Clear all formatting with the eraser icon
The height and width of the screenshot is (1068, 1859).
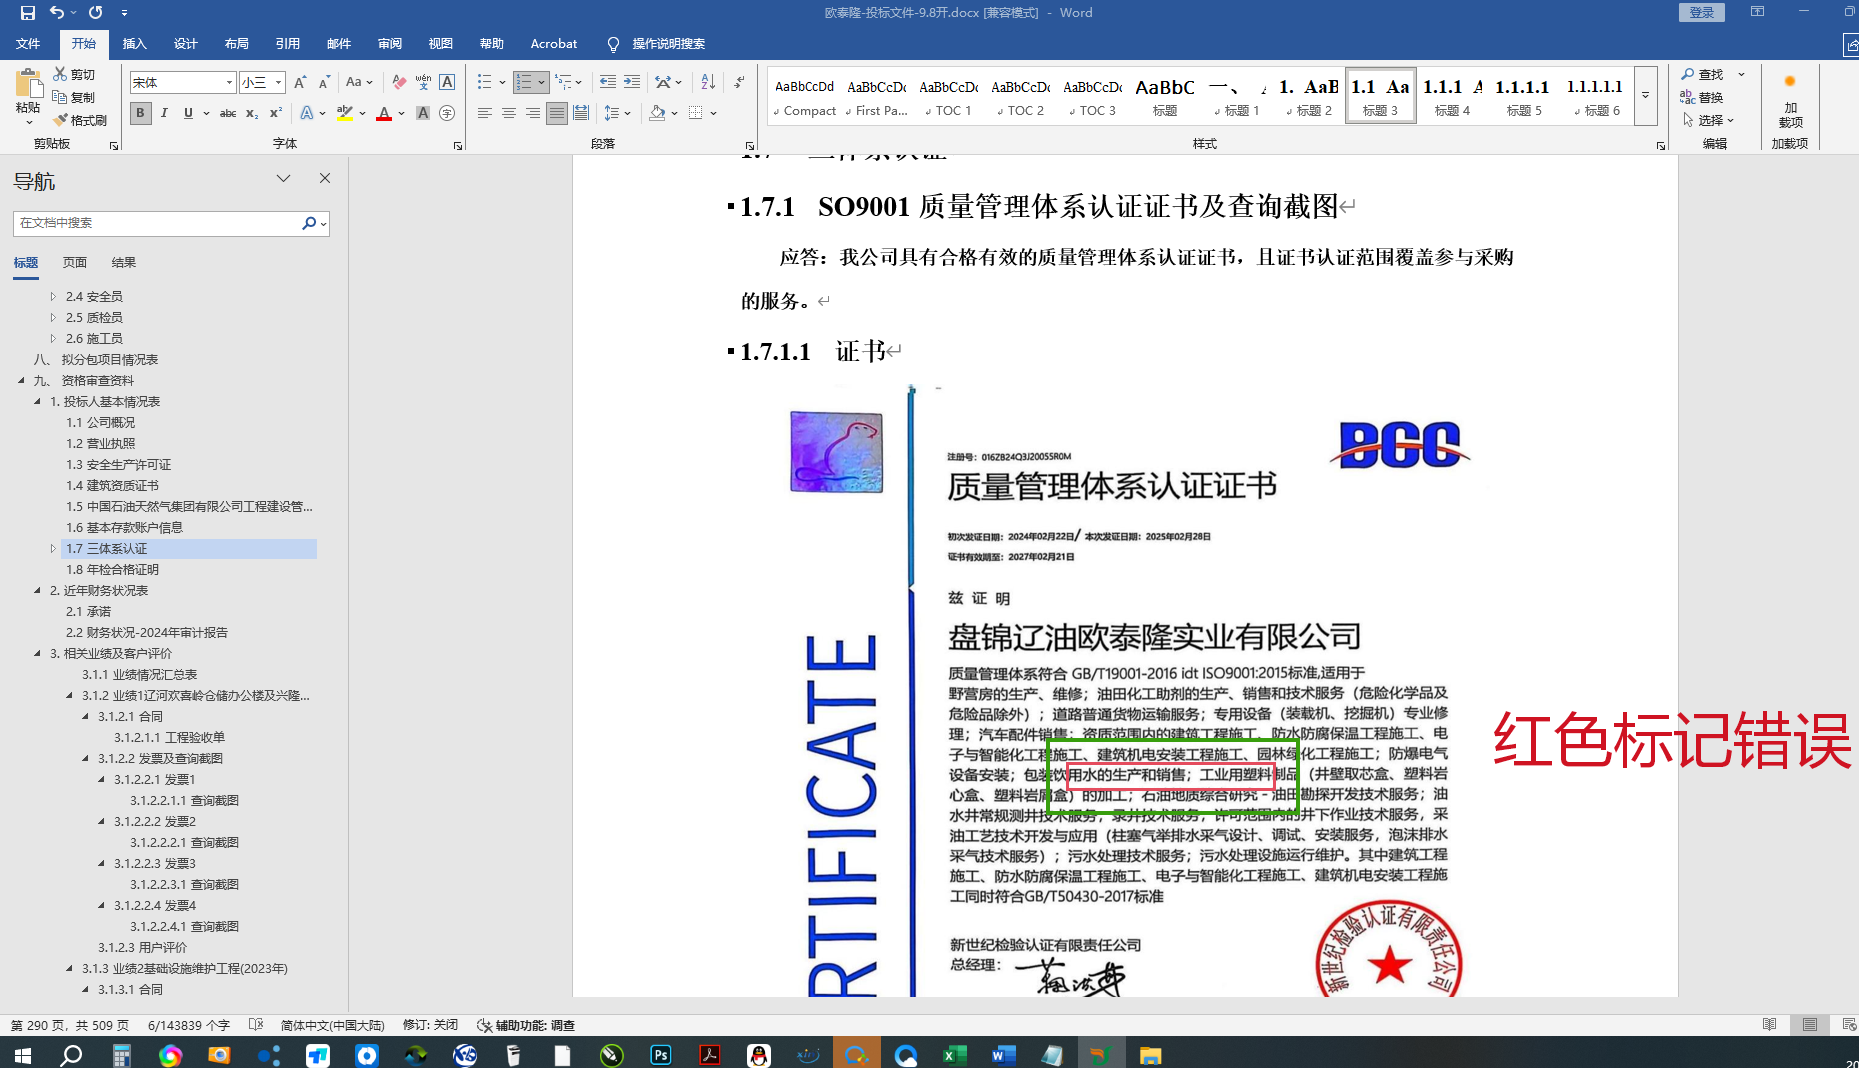point(399,82)
